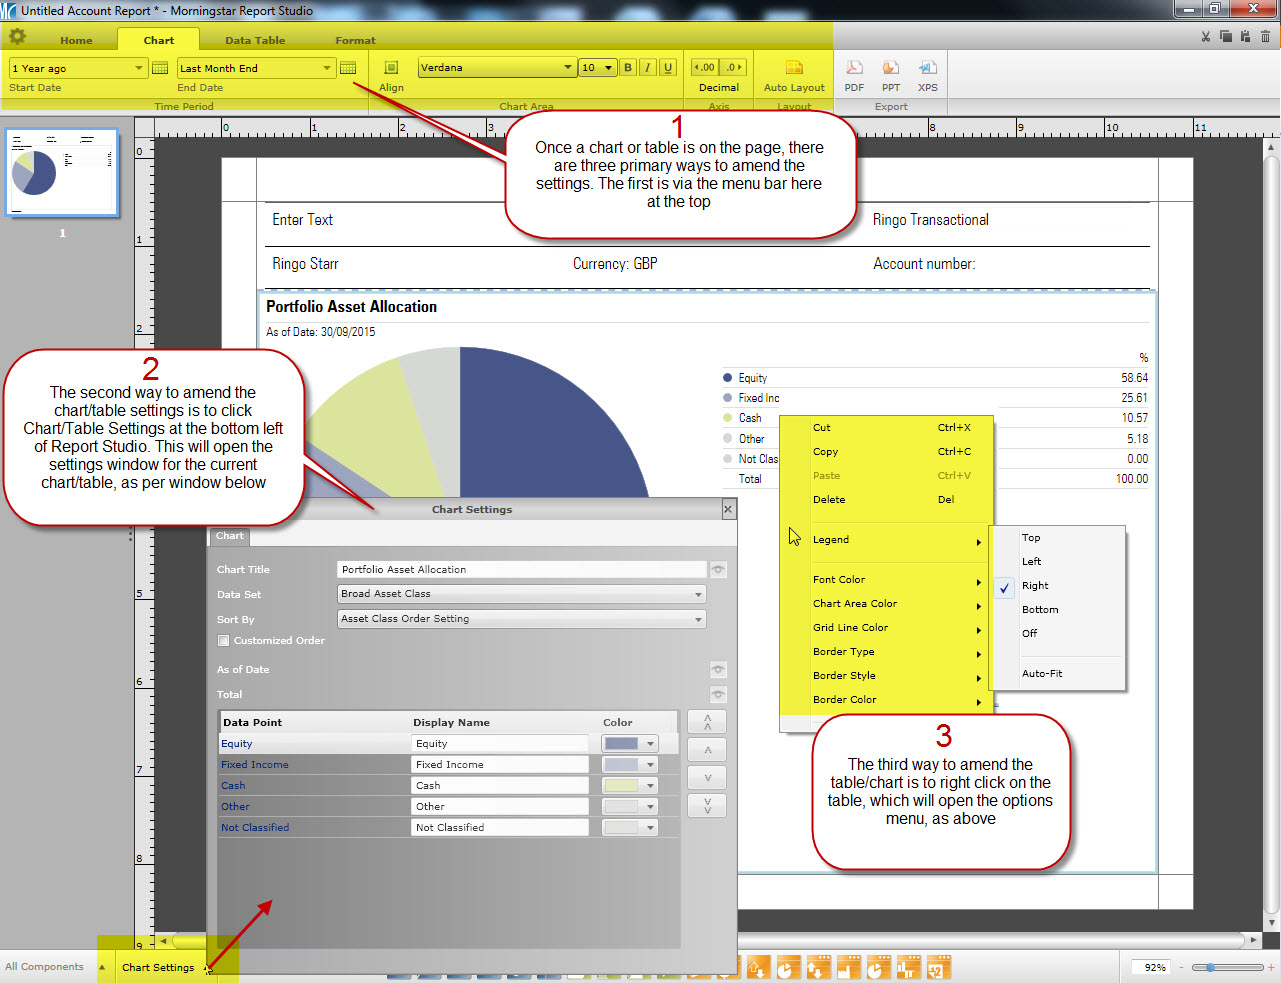Open the Verdana font dropdown
The height and width of the screenshot is (983, 1281).
tap(567, 68)
